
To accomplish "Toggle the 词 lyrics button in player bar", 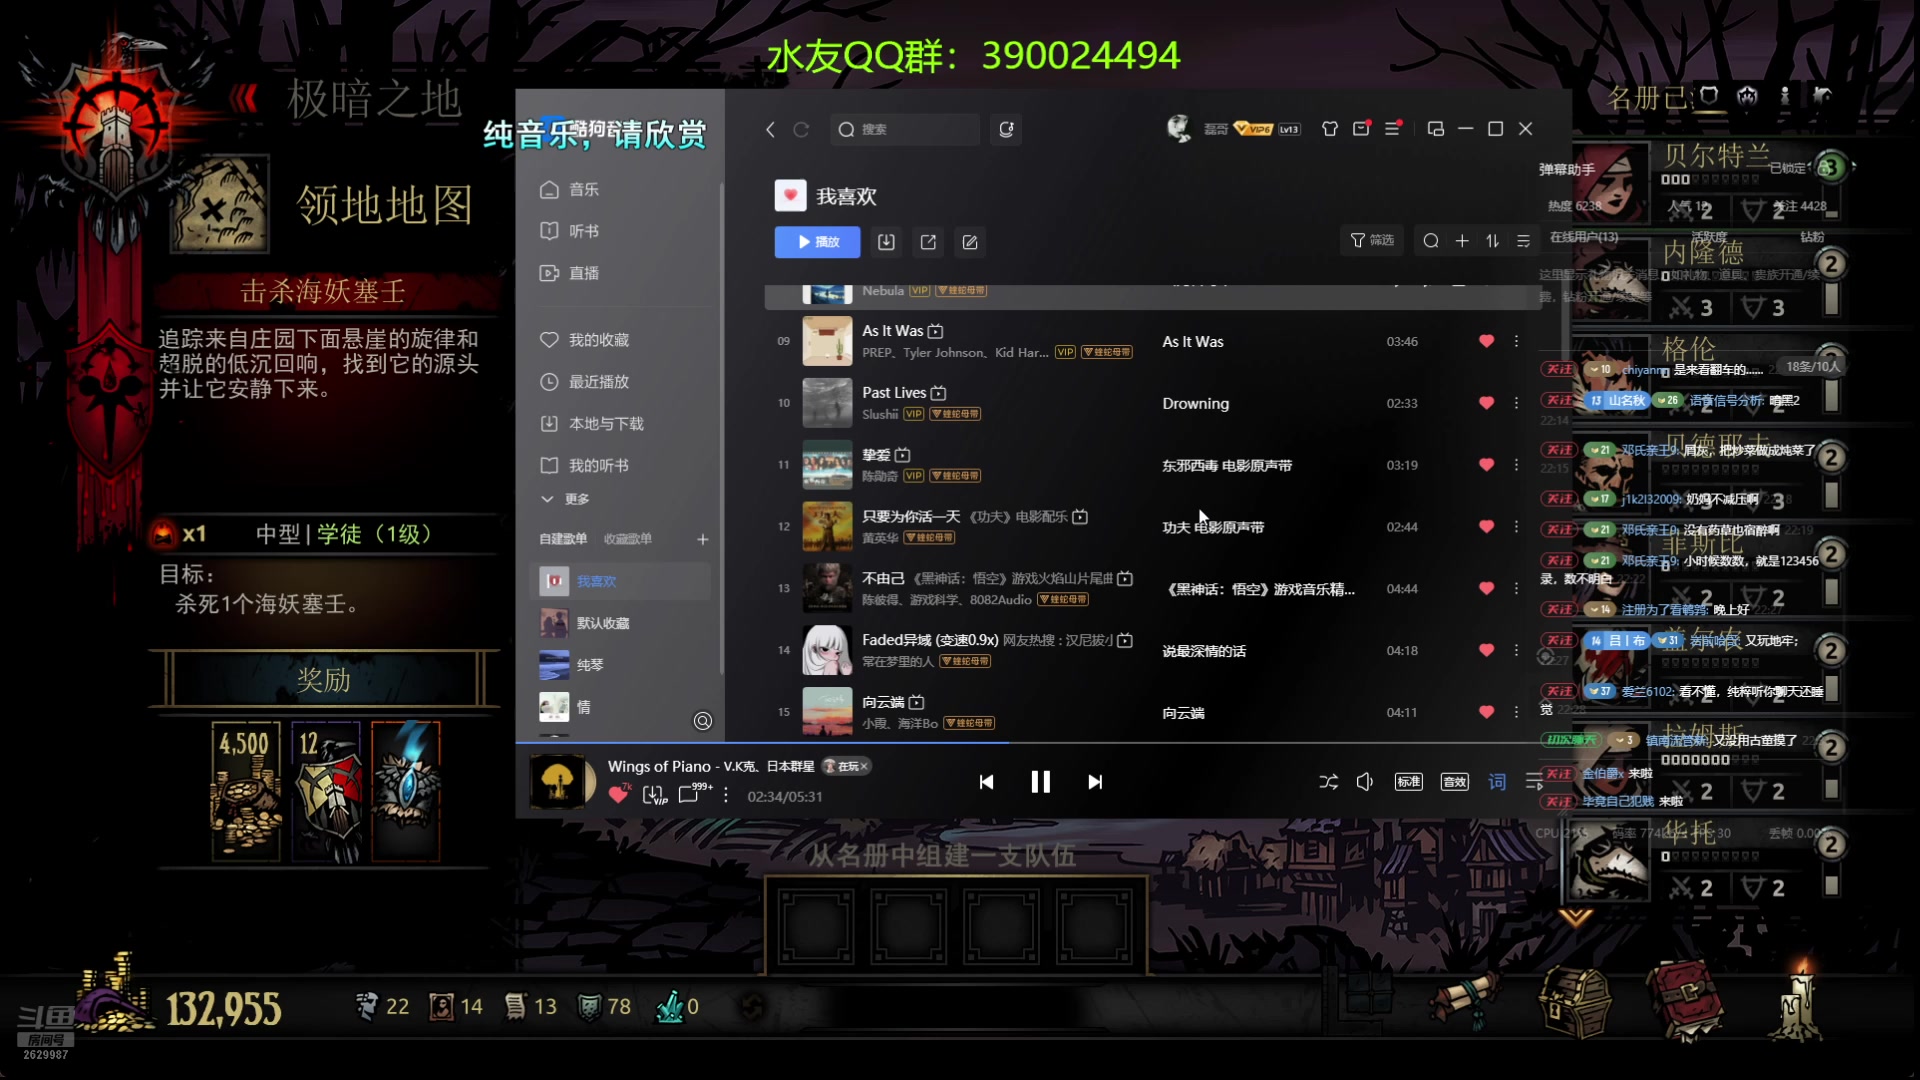I will tap(1497, 782).
